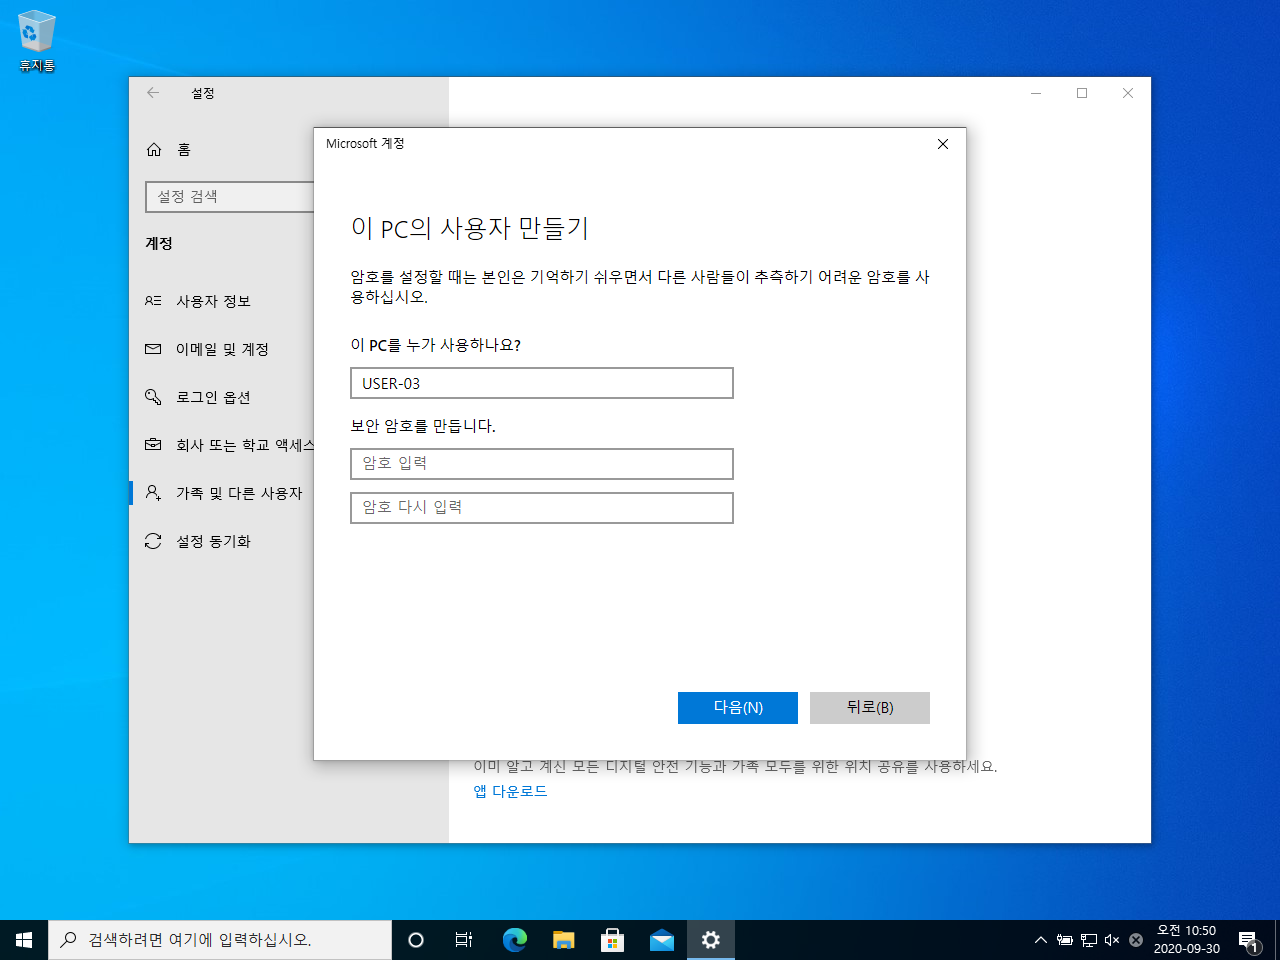The width and height of the screenshot is (1280, 960).
Task: Click the network icon in the system tray
Action: (1089, 940)
